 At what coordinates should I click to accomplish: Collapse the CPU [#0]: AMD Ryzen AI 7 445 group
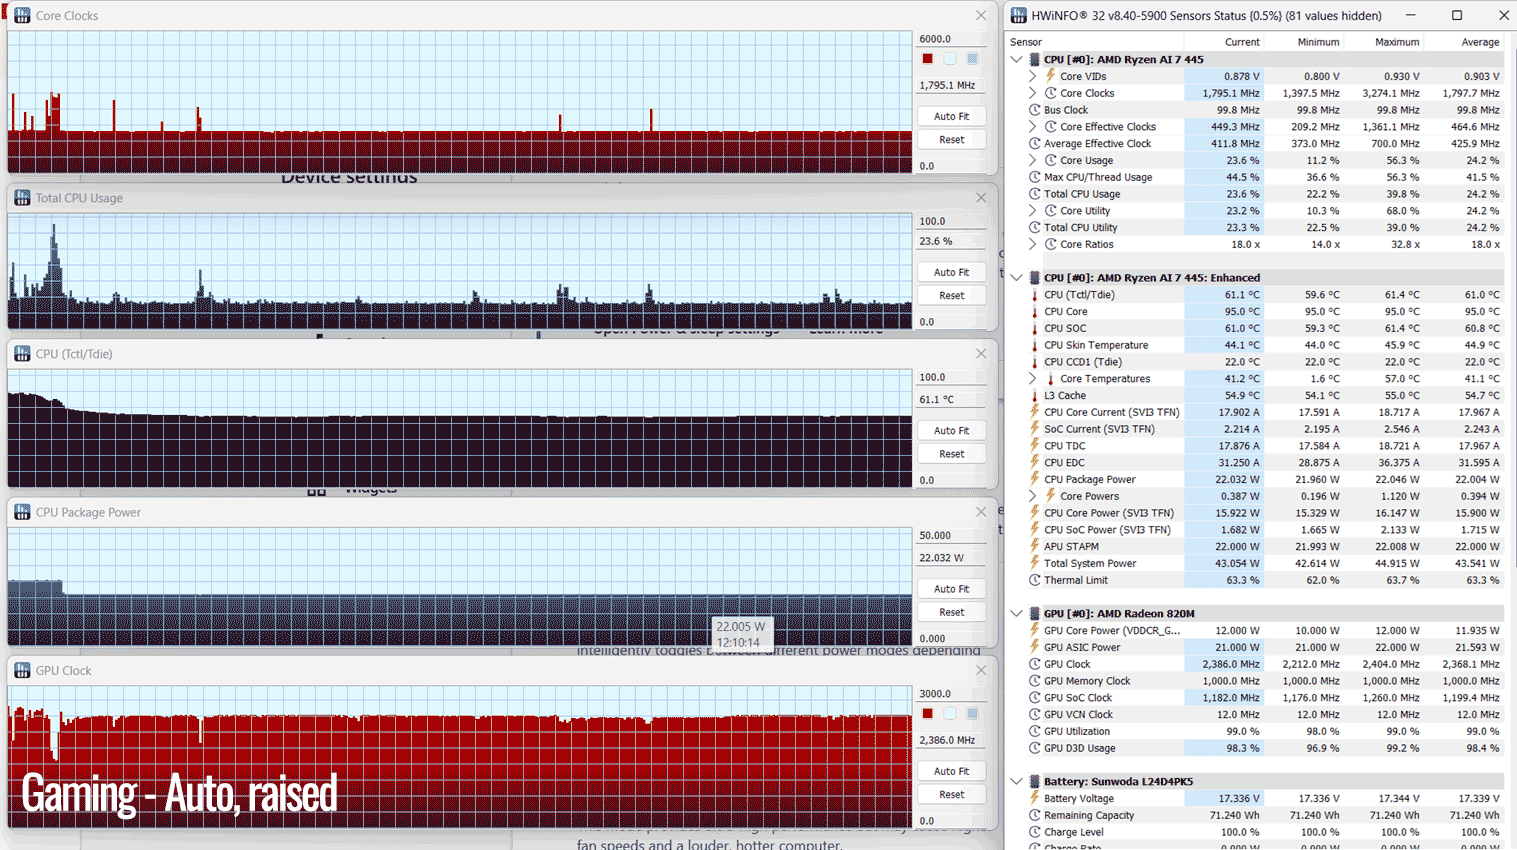1017,59
